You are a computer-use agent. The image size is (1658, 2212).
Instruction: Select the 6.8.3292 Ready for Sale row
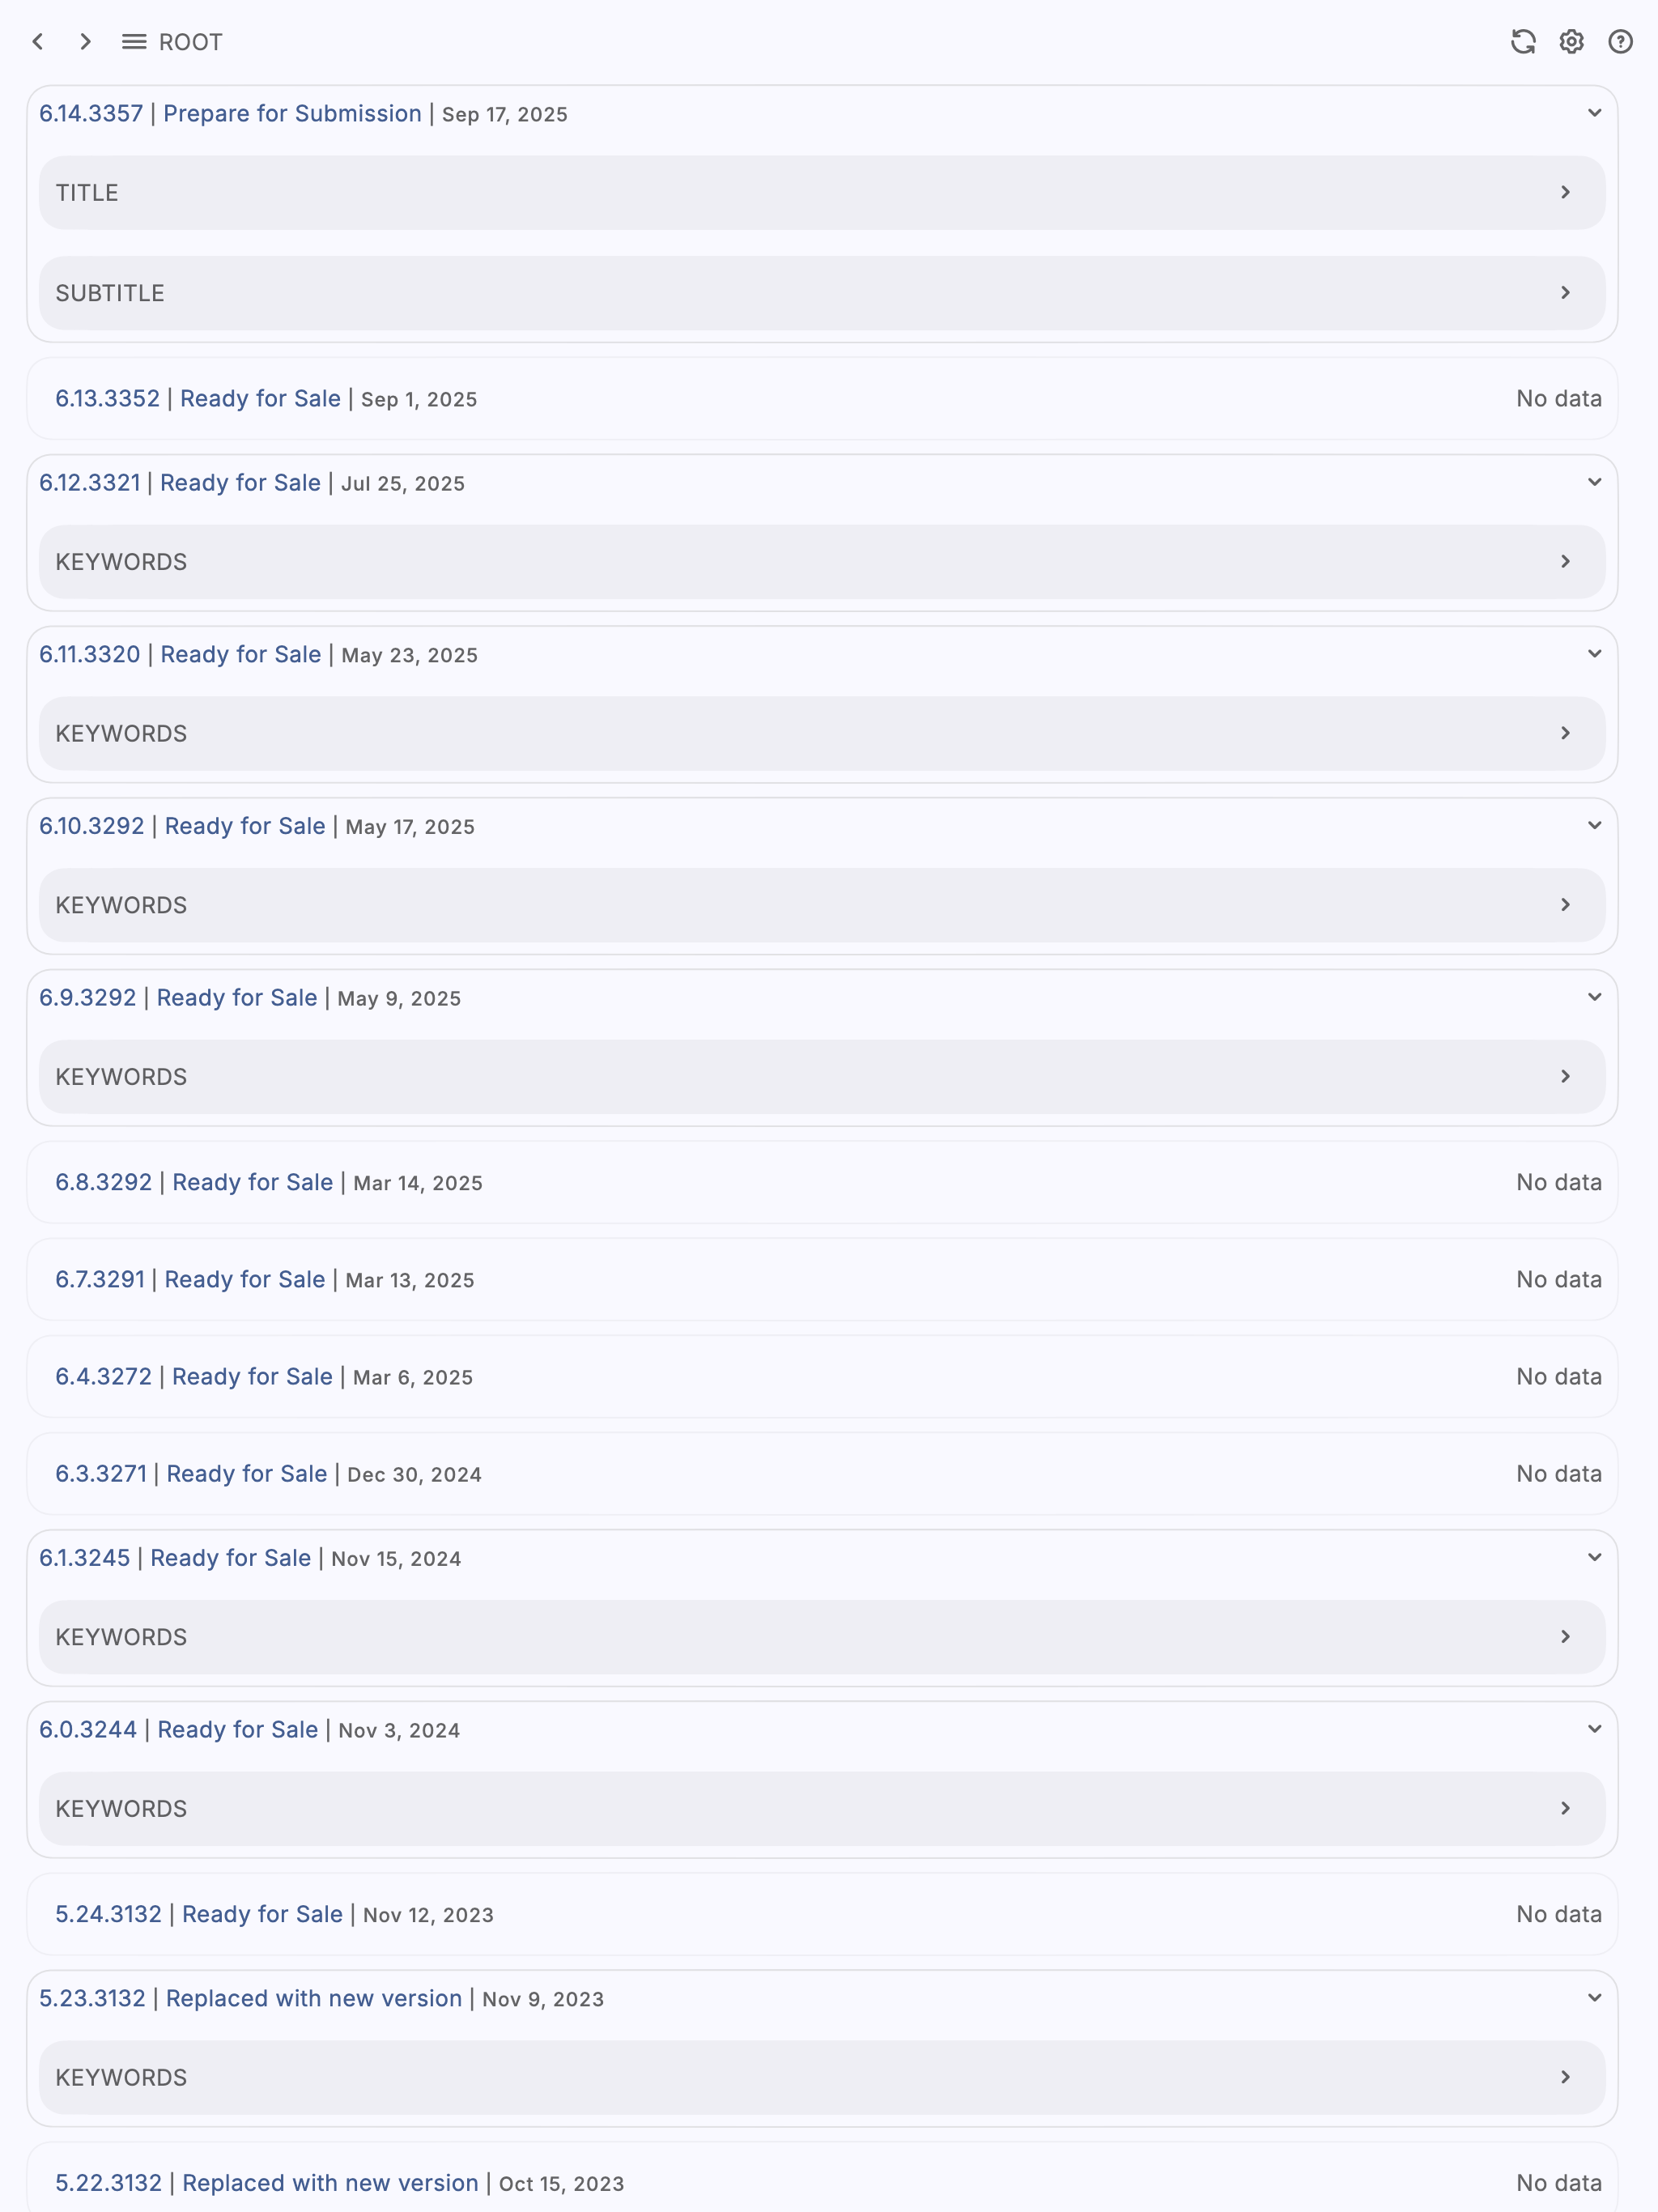click(x=822, y=1182)
